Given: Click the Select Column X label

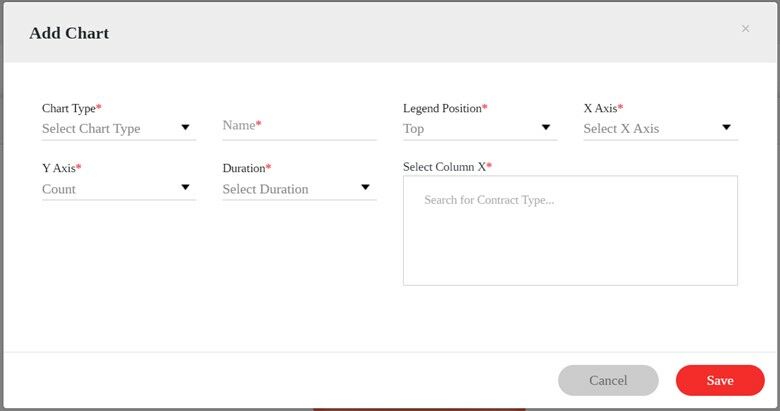Looking at the screenshot, I should click(x=447, y=166).
